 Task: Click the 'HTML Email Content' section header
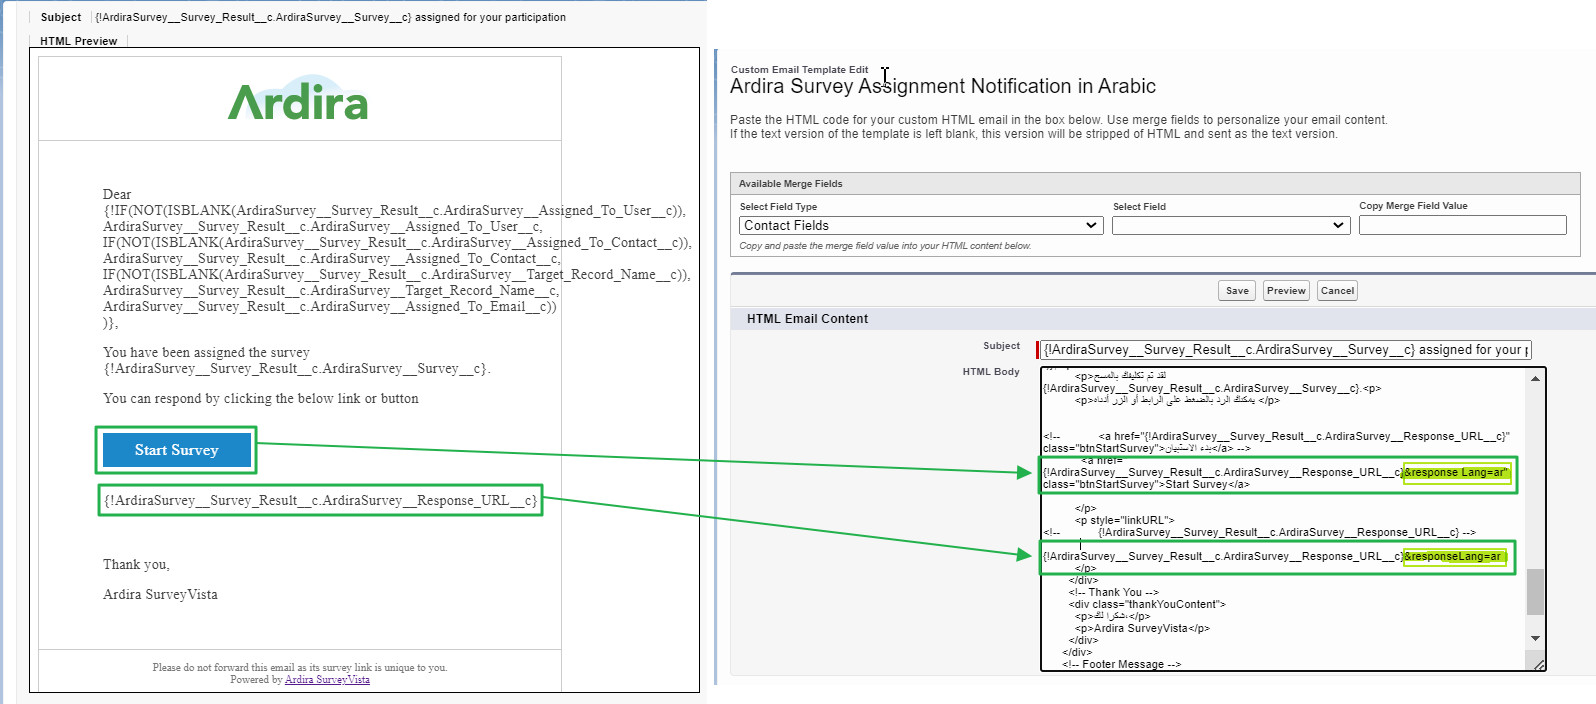tap(807, 319)
